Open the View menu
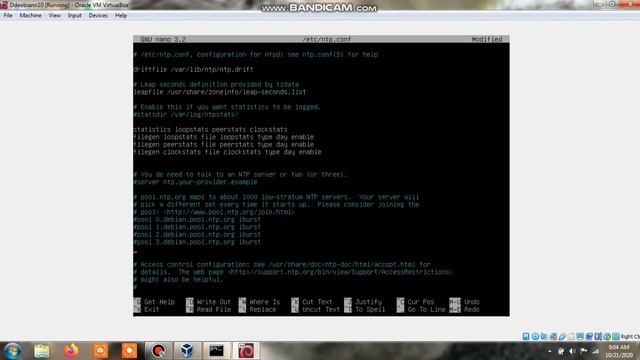Viewport: 640px width, 360px height. tap(55, 16)
